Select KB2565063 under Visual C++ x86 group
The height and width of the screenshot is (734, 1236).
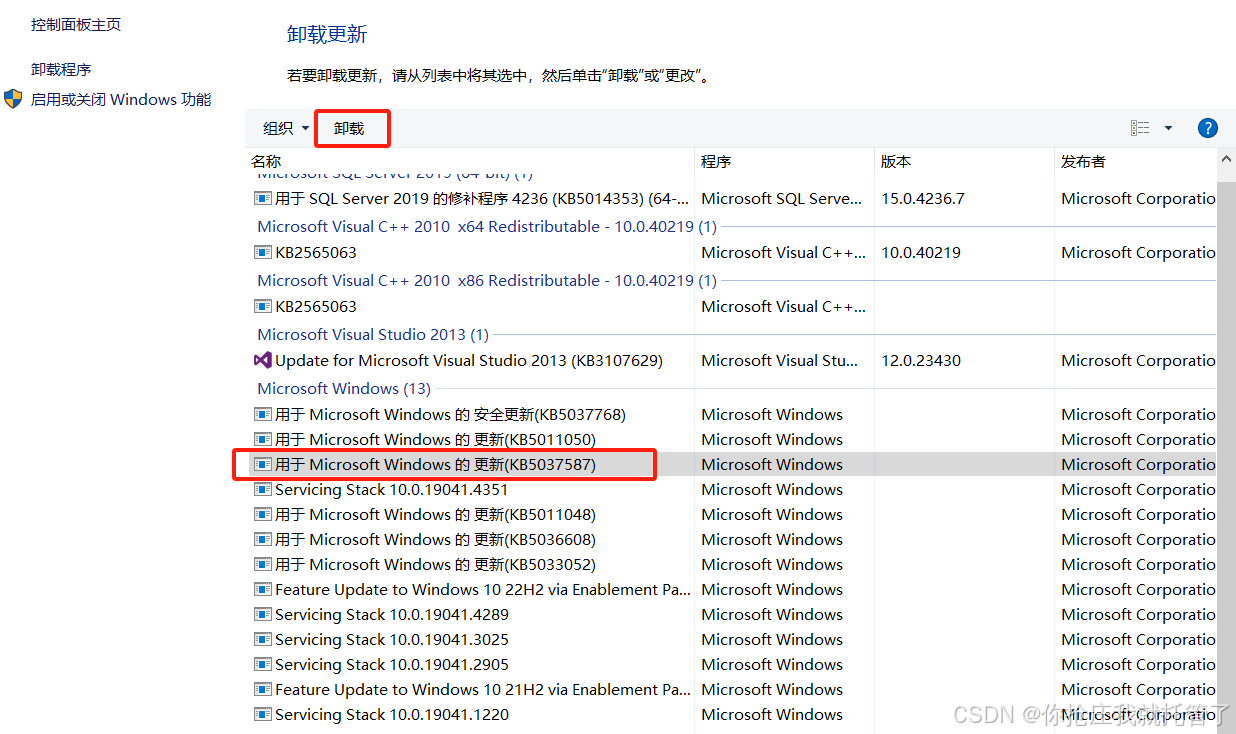coord(732,306)
